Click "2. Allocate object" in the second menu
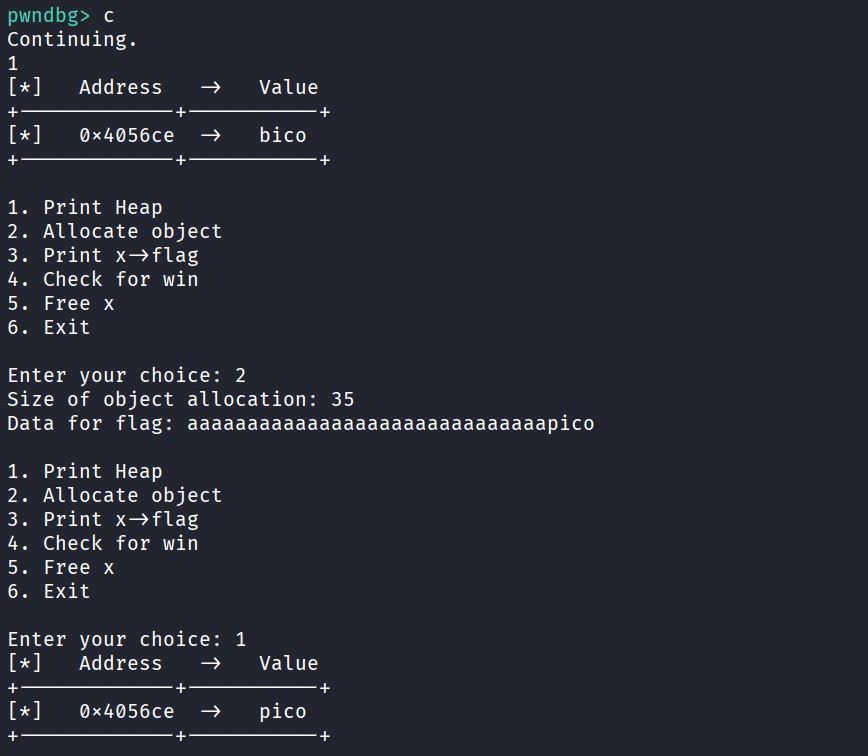868x756 pixels. [x=114, y=496]
